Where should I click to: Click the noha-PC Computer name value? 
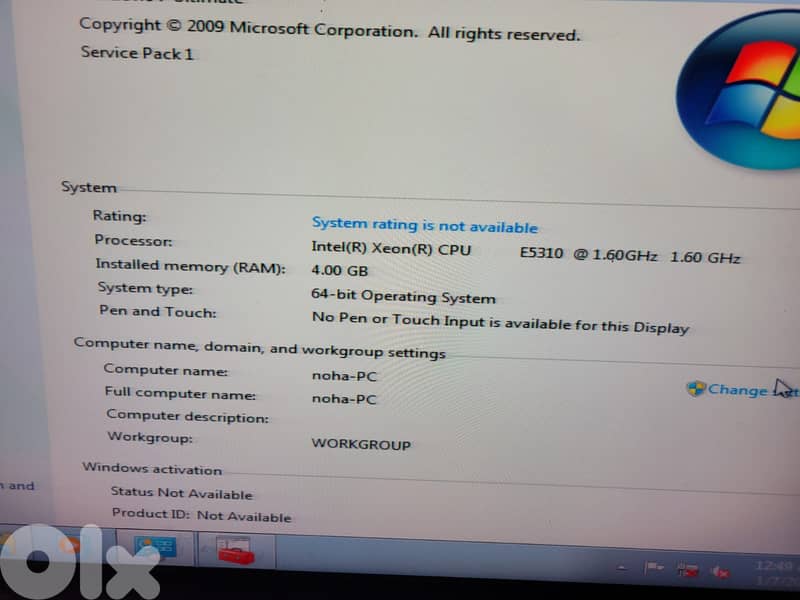tap(344, 376)
